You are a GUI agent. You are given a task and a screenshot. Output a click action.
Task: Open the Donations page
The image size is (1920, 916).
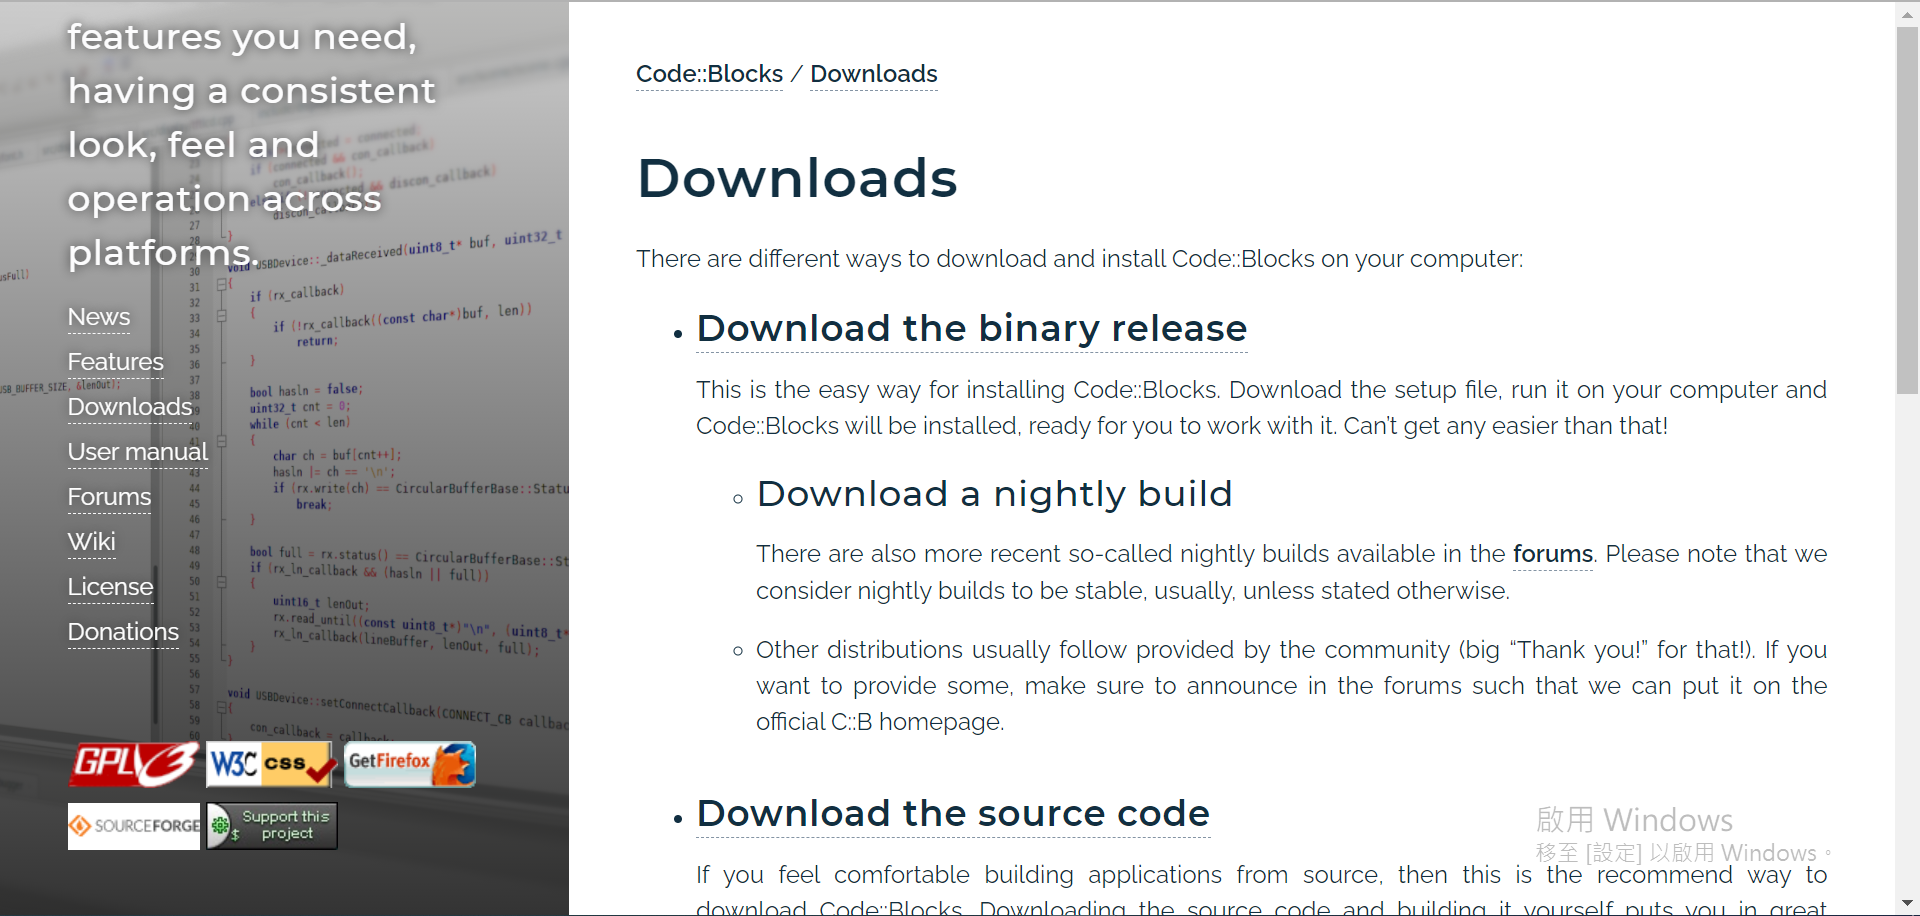tap(124, 633)
